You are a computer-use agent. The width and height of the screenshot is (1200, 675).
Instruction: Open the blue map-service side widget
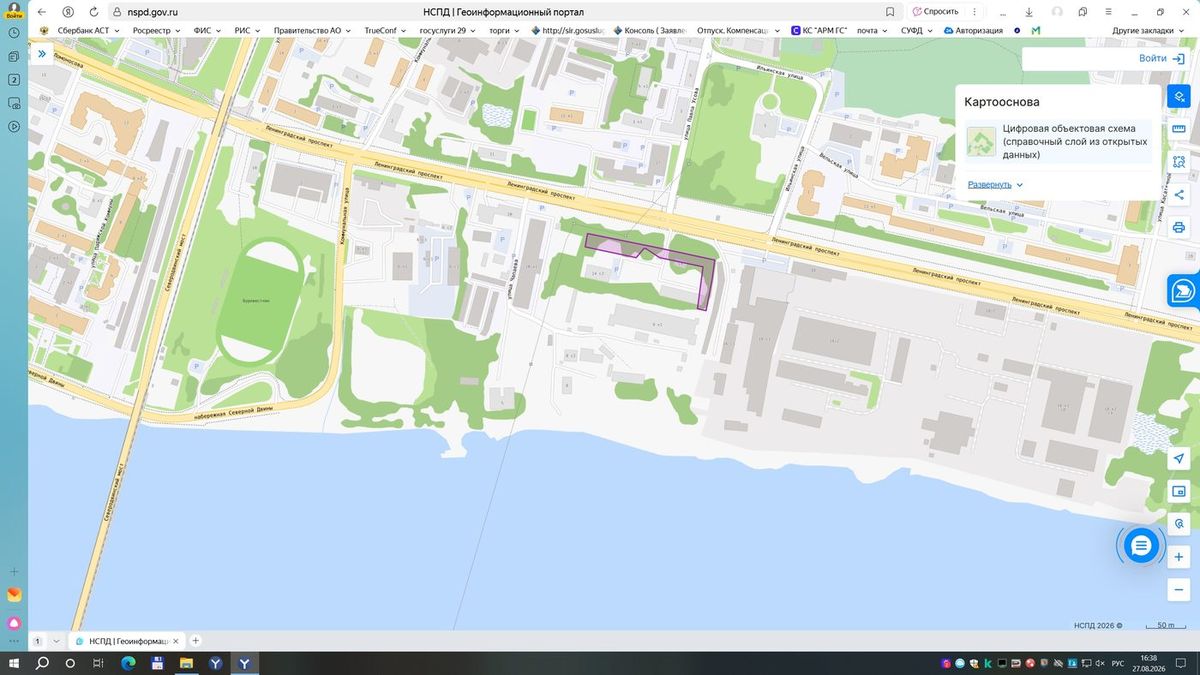(1184, 290)
